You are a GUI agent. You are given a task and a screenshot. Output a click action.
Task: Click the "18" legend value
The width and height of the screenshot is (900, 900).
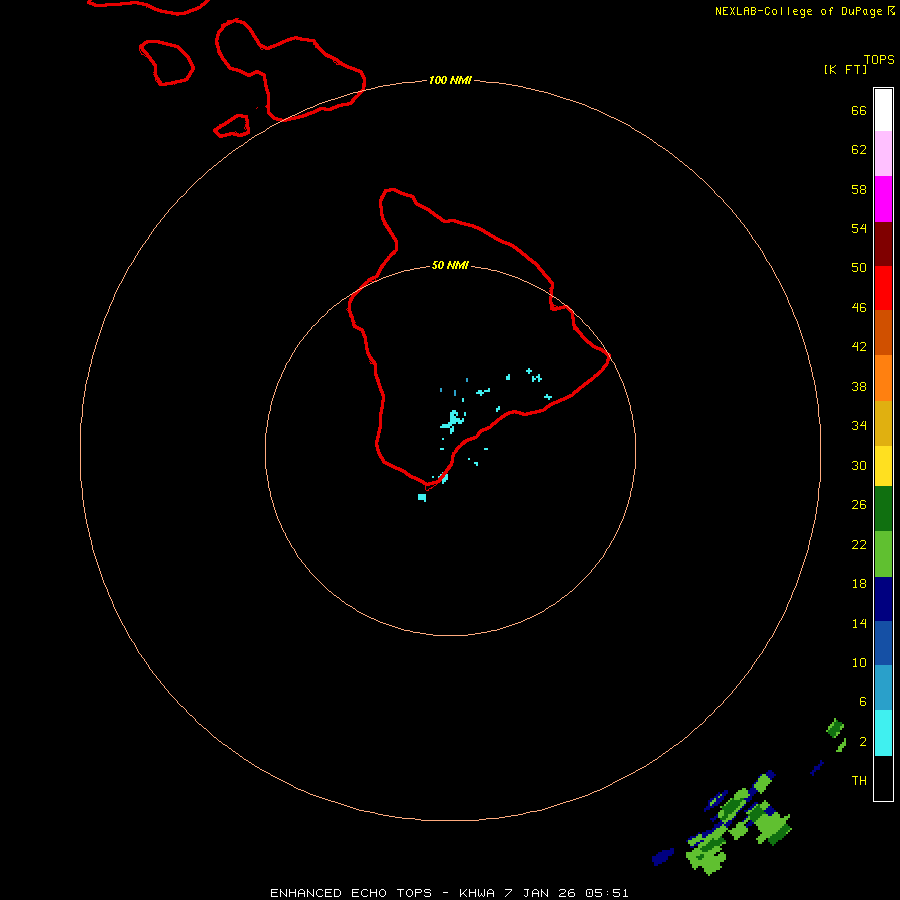click(x=859, y=584)
